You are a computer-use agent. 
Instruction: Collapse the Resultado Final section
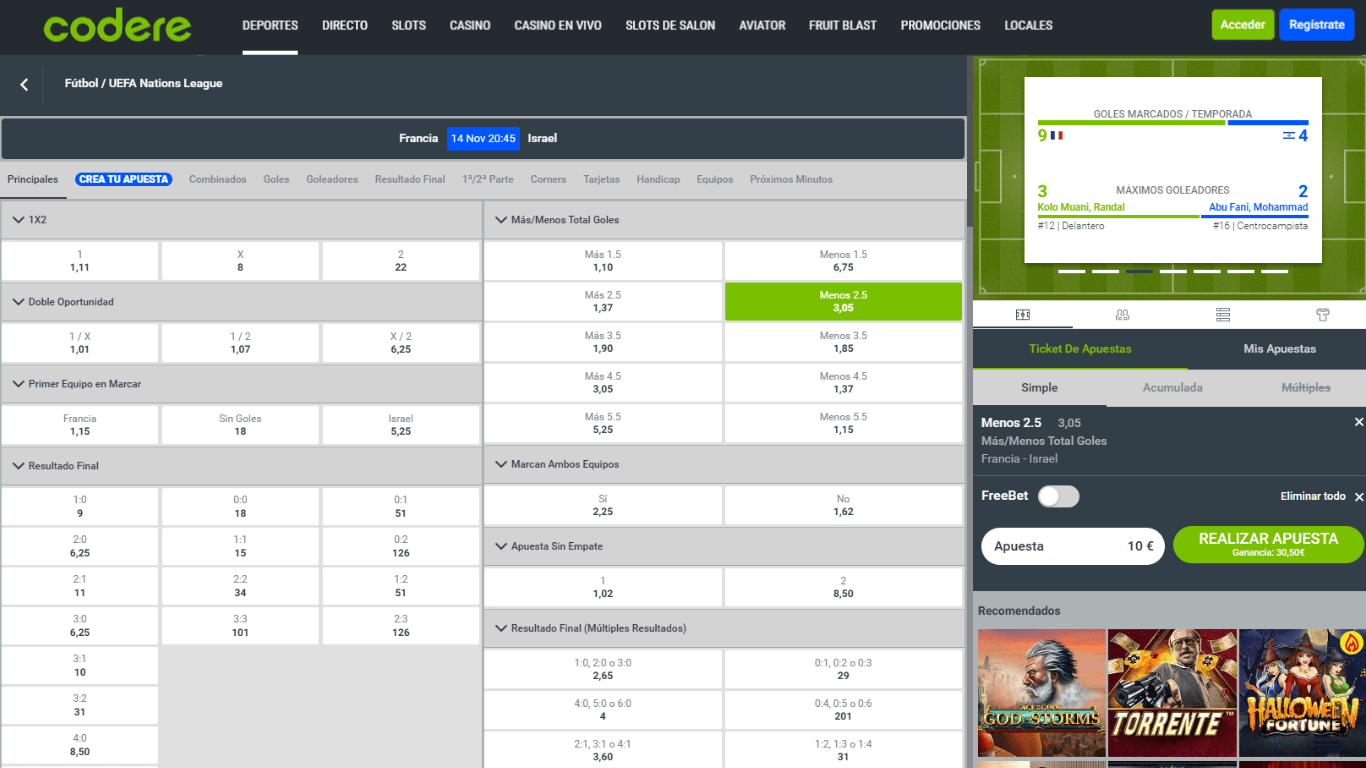241,465
